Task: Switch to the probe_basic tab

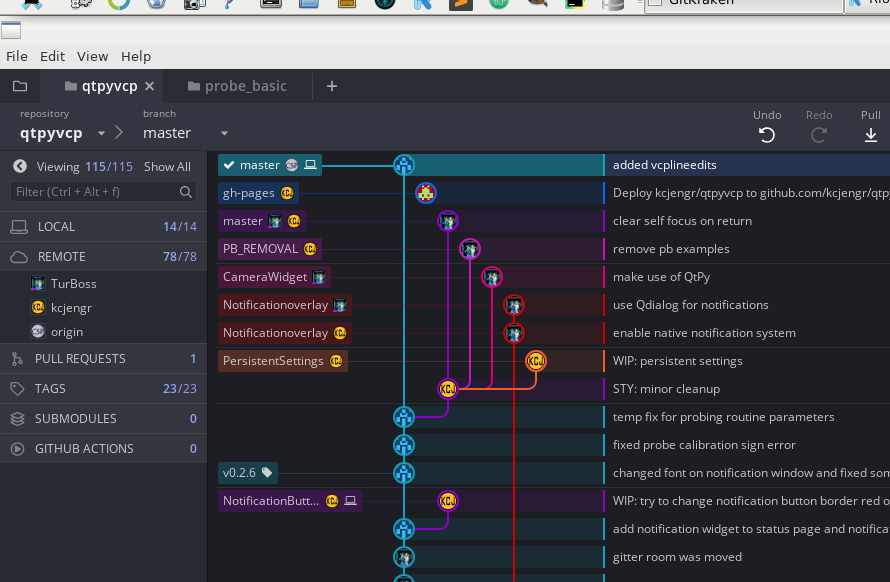Action: tap(237, 86)
